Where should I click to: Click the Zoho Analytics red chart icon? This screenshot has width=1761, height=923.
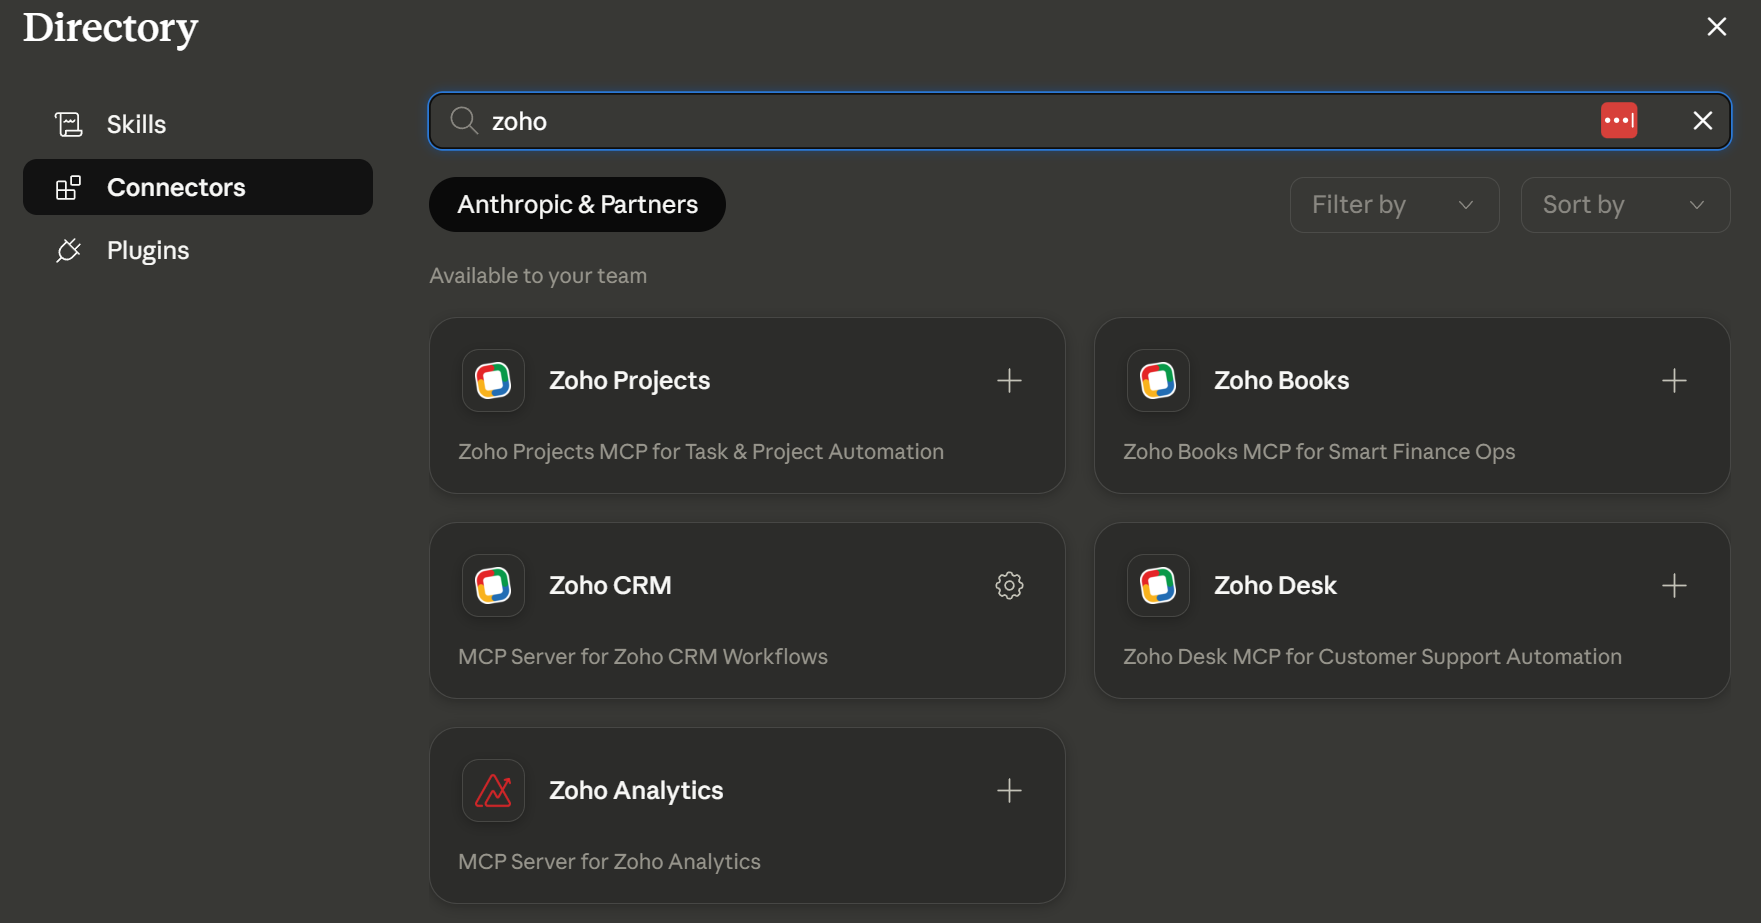tap(493, 791)
